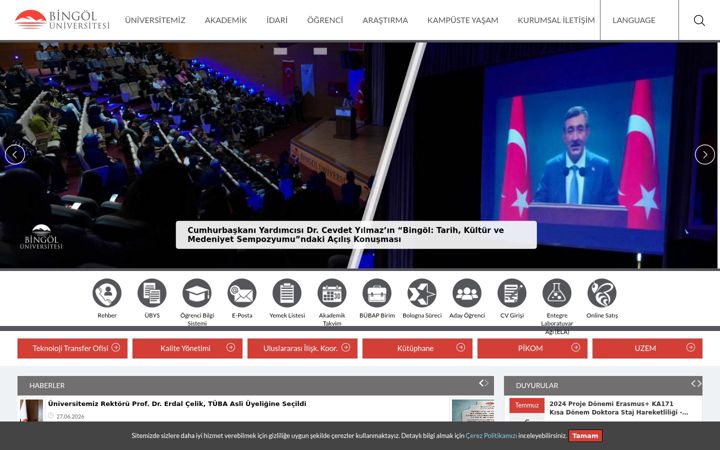Open the Online Satış icon

pos(602,293)
